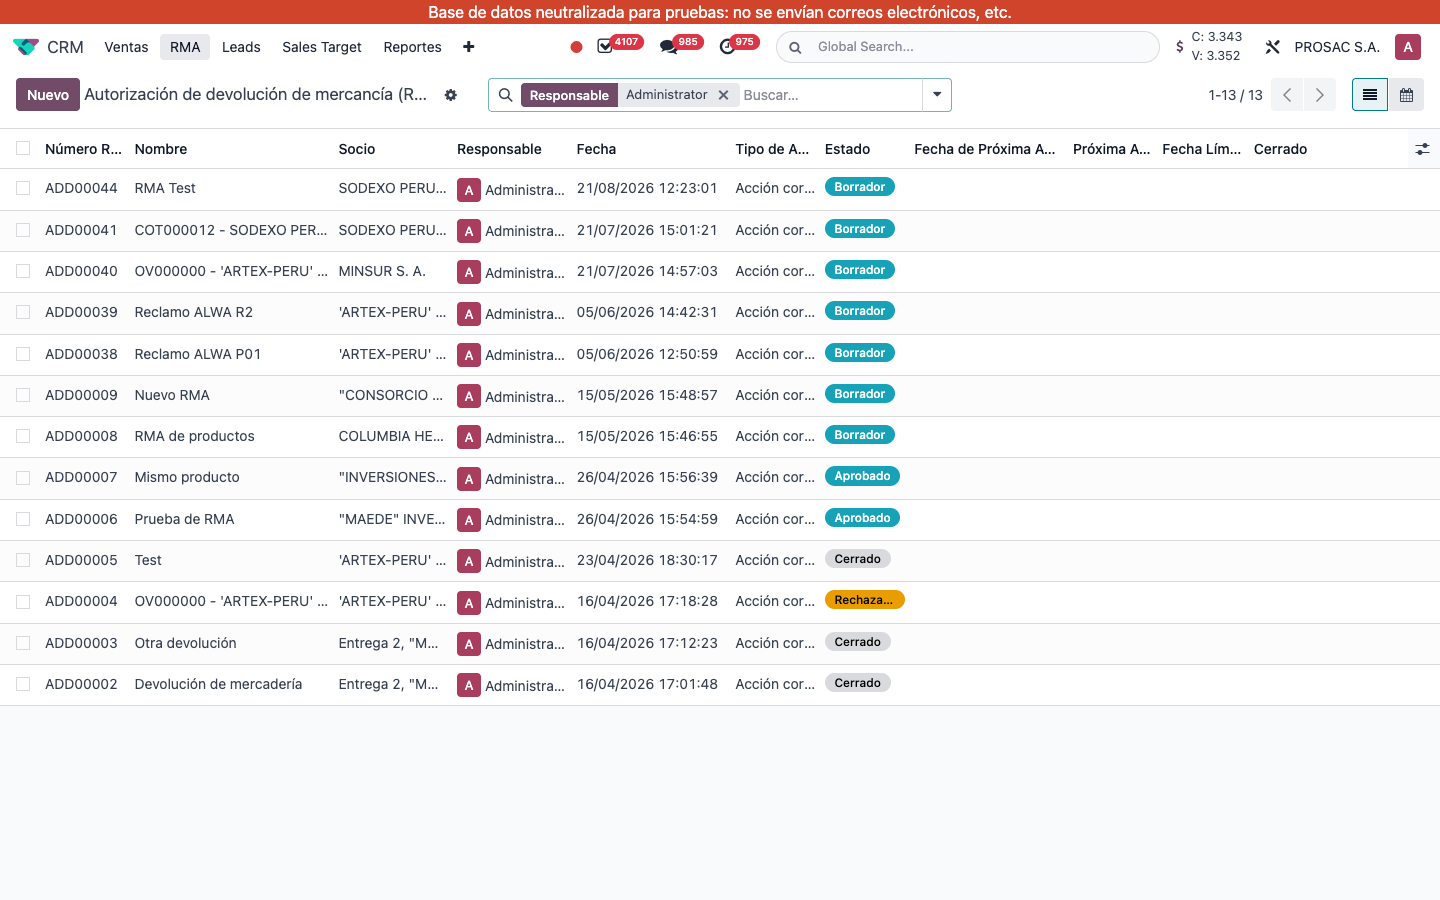This screenshot has width=1440, height=900.
Task: Open conversations chat icon with 985 badge
Action: click(x=668, y=47)
